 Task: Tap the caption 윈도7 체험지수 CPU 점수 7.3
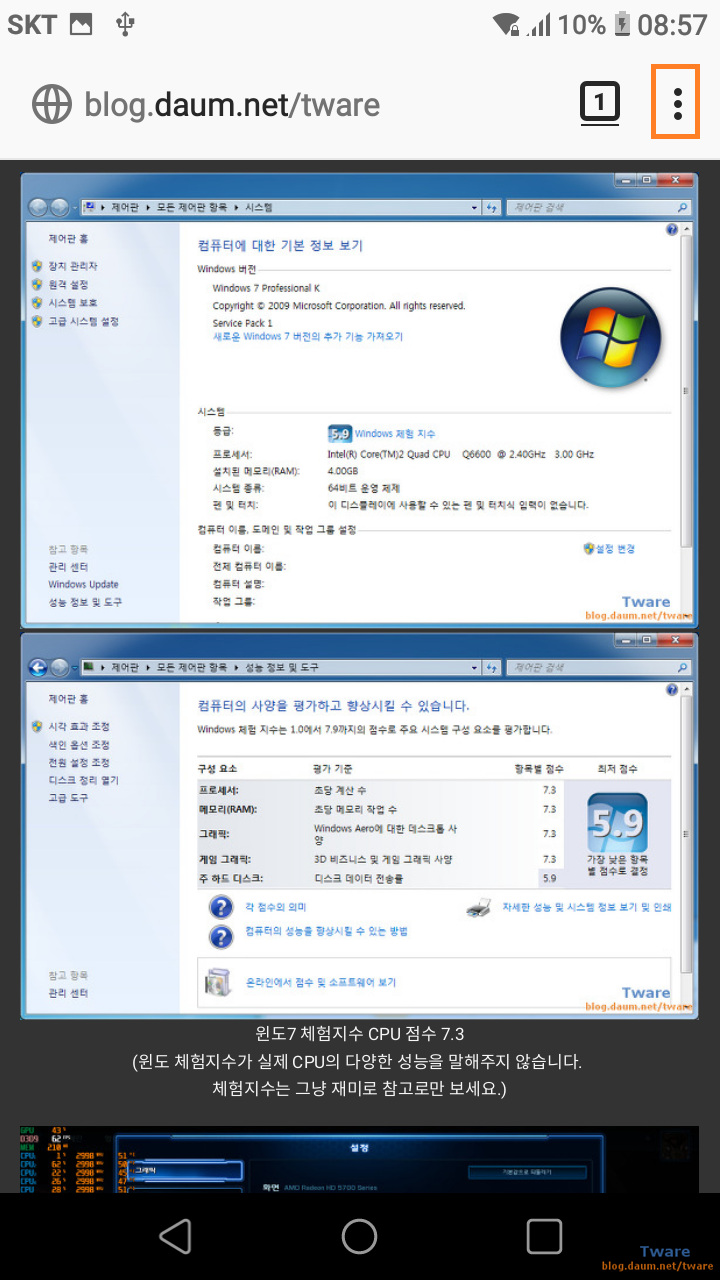click(x=360, y=1034)
